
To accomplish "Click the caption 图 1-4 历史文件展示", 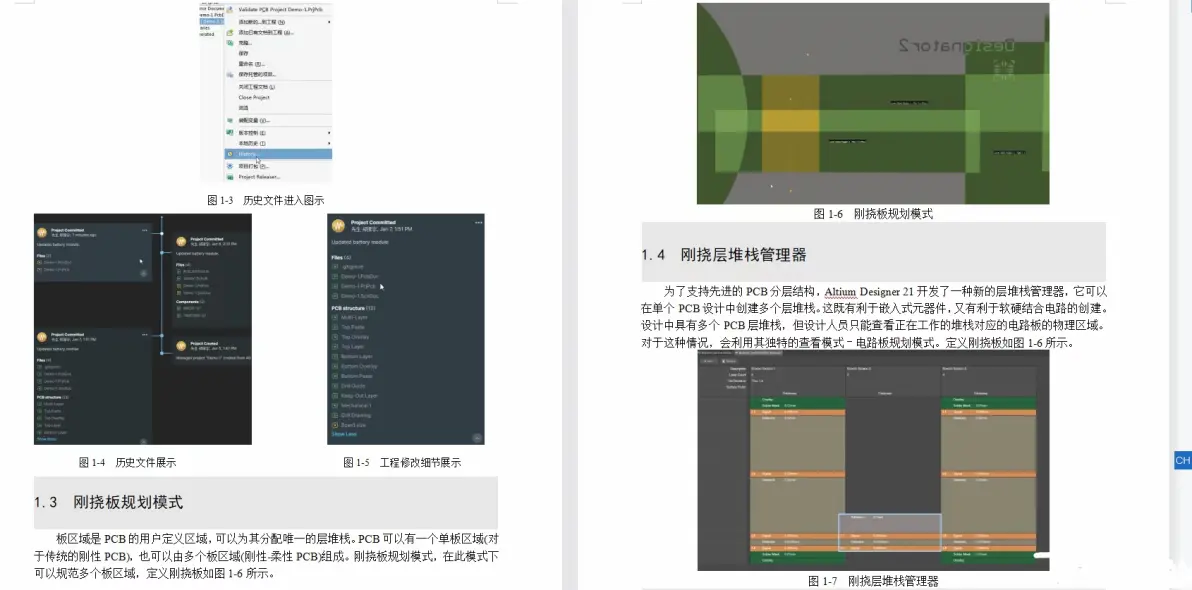I will [x=128, y=462].
